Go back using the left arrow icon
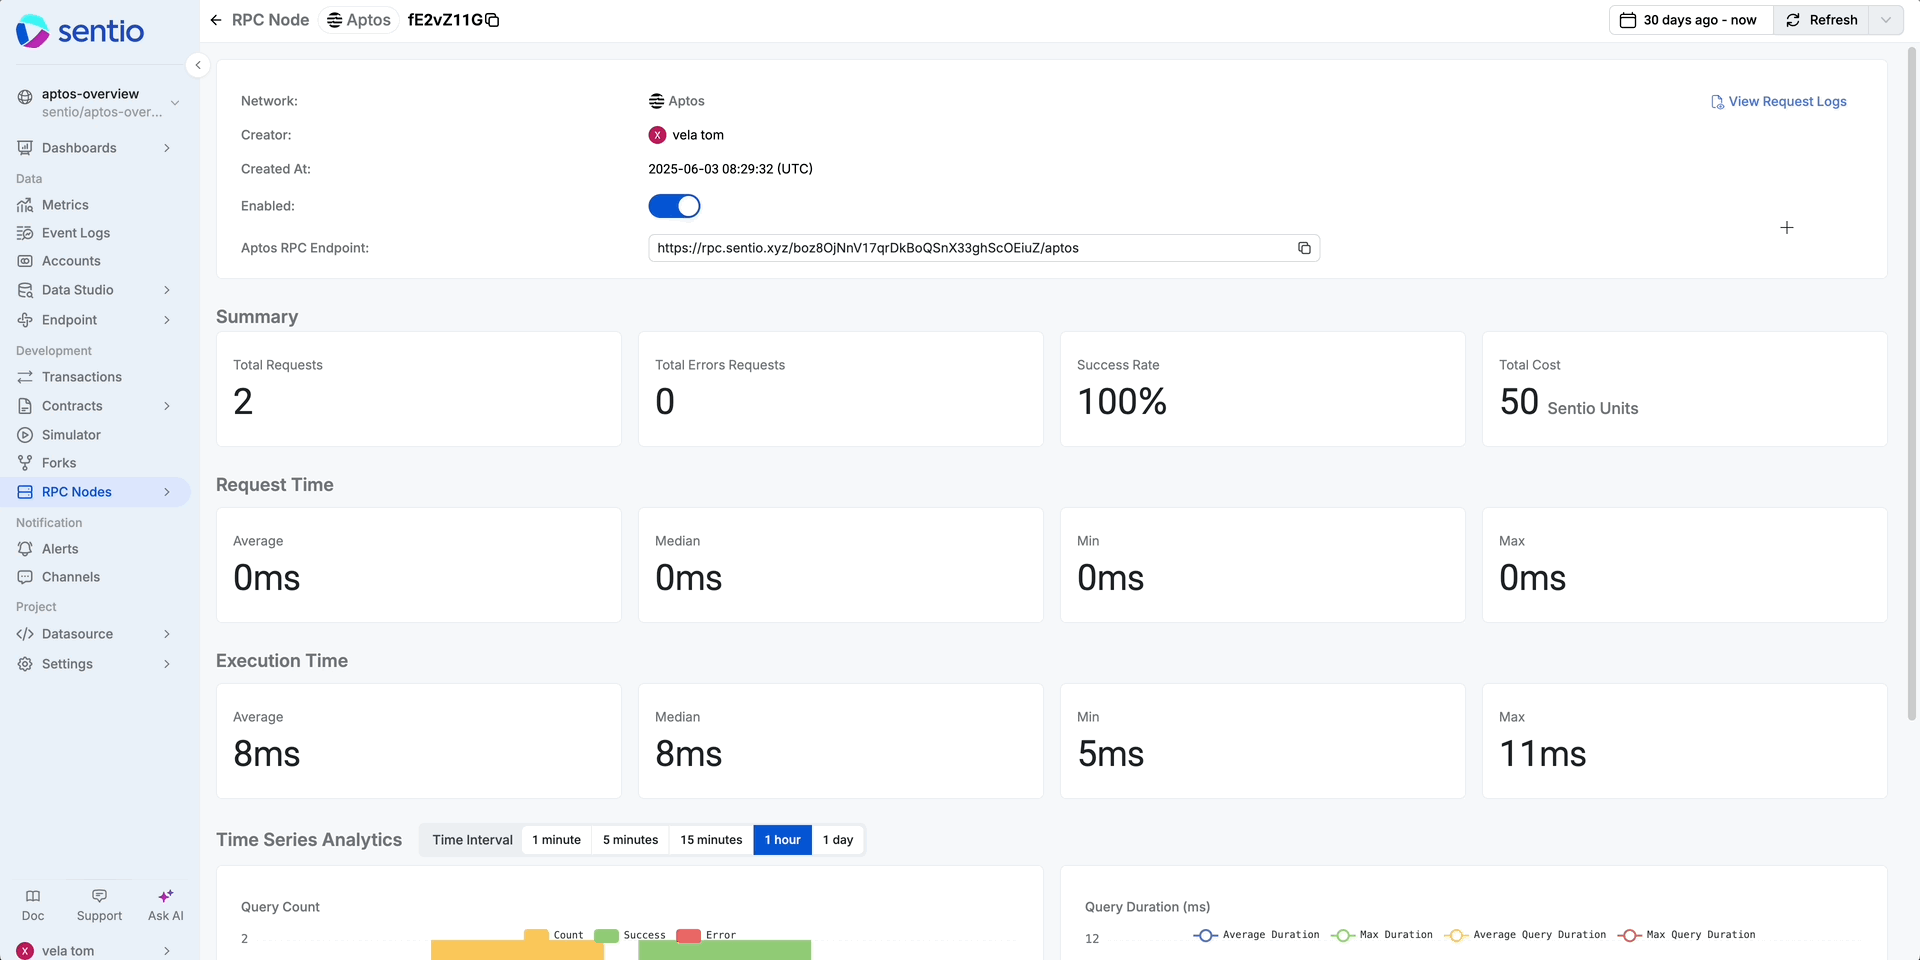 tap(216, 20)
